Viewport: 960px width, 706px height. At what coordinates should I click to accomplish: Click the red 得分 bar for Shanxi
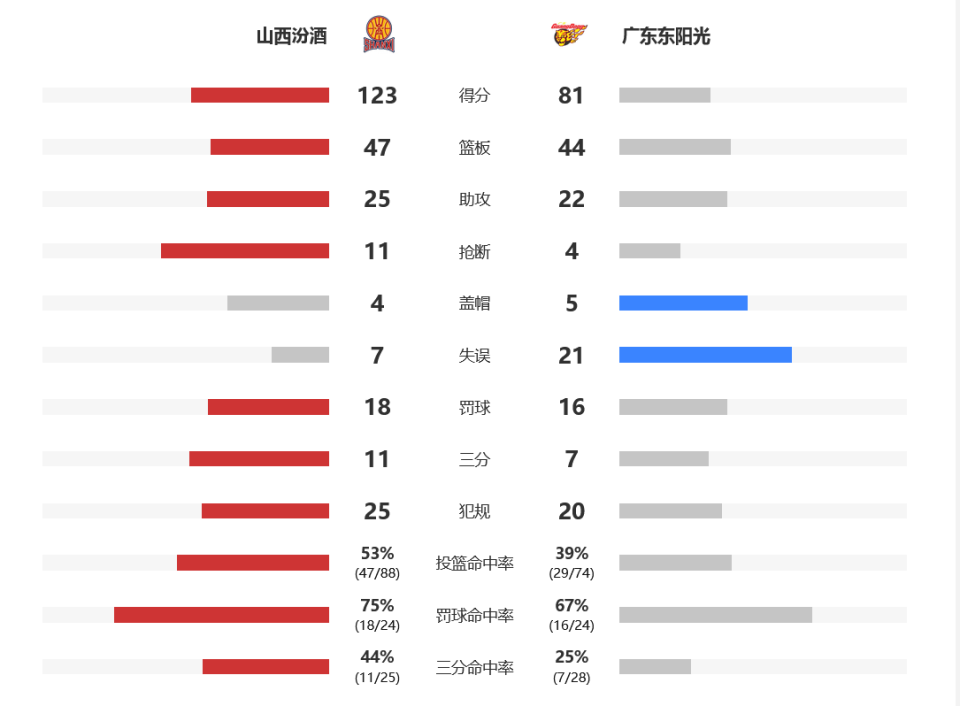point(260,95)
